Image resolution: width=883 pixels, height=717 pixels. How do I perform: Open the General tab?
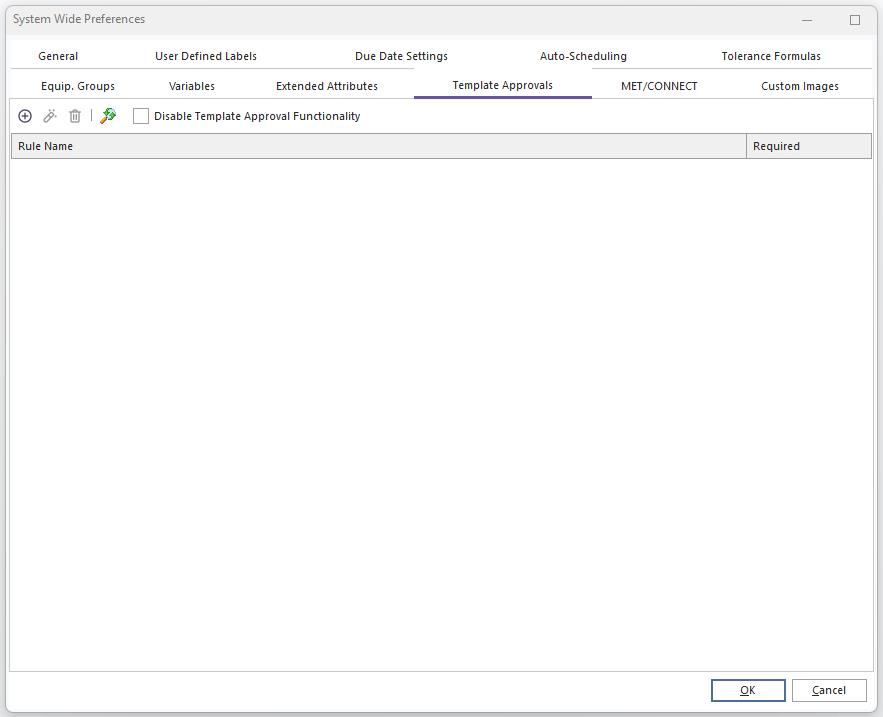pos(58,56)
